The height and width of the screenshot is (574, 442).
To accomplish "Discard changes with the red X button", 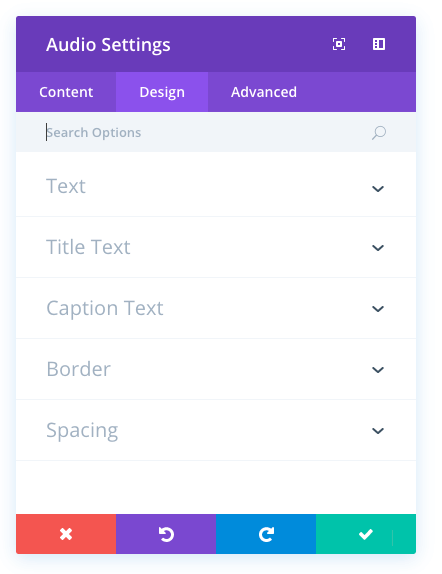I will pyautogui.click(x=66, y=534).
